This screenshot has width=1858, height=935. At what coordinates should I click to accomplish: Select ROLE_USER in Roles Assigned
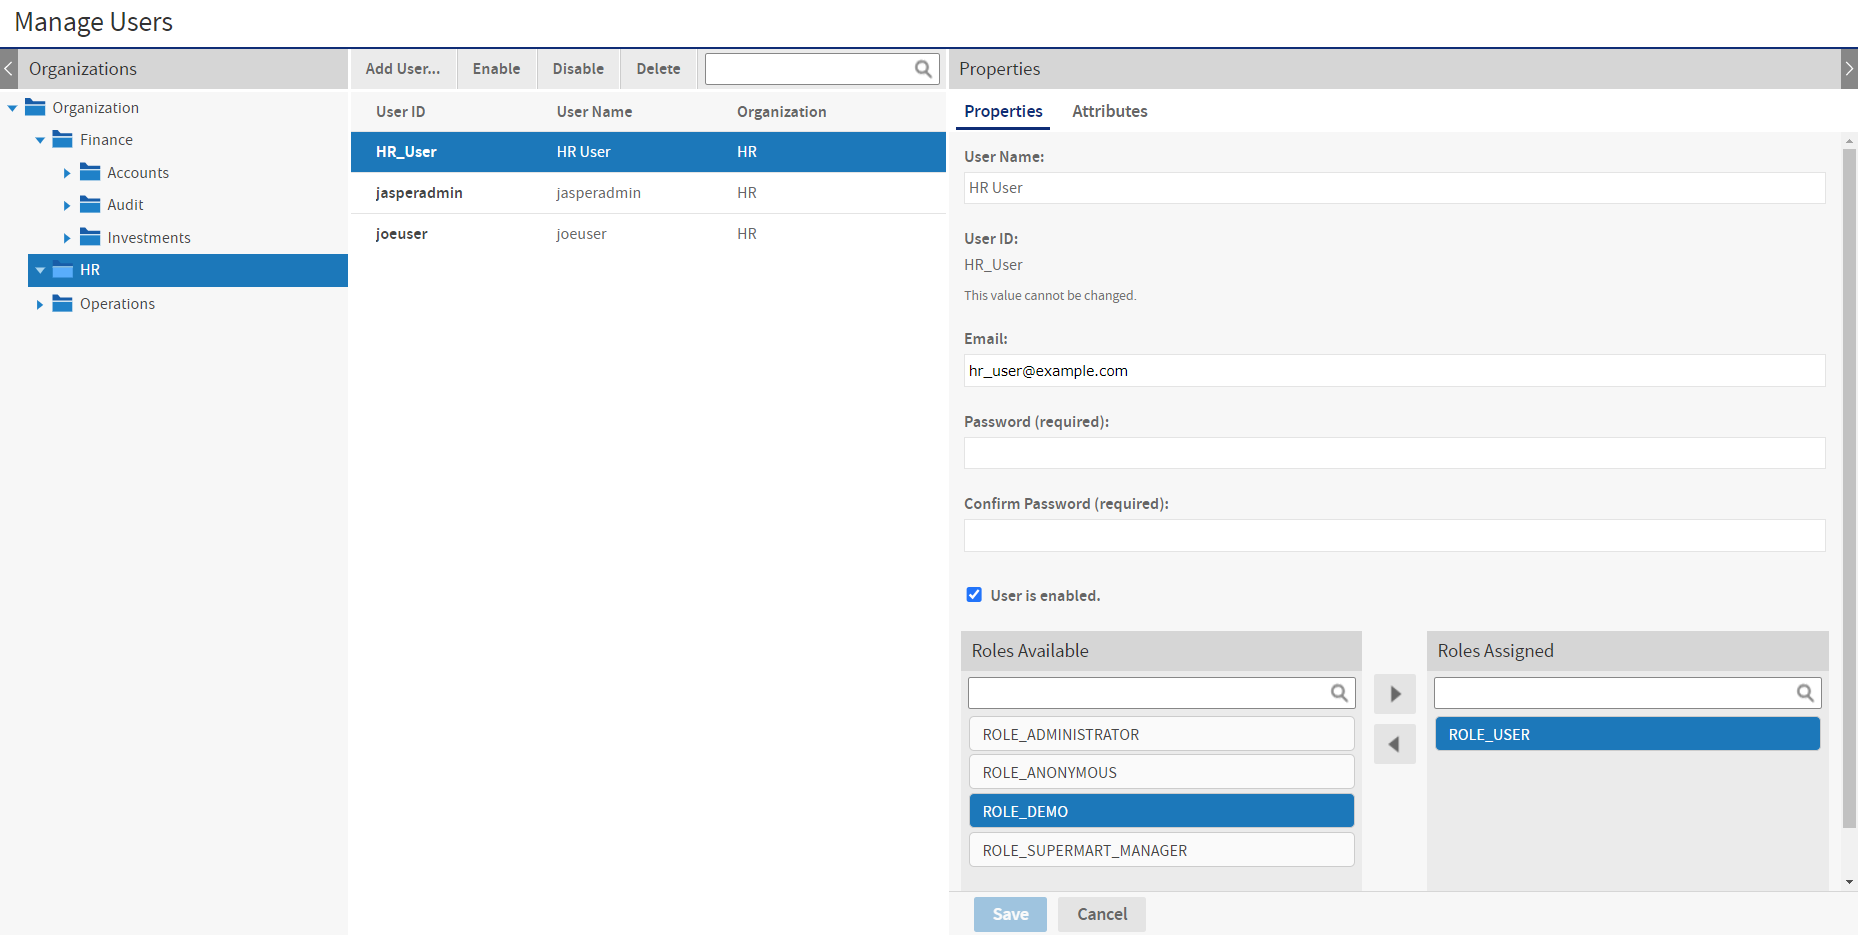[x=1627, y=734]
